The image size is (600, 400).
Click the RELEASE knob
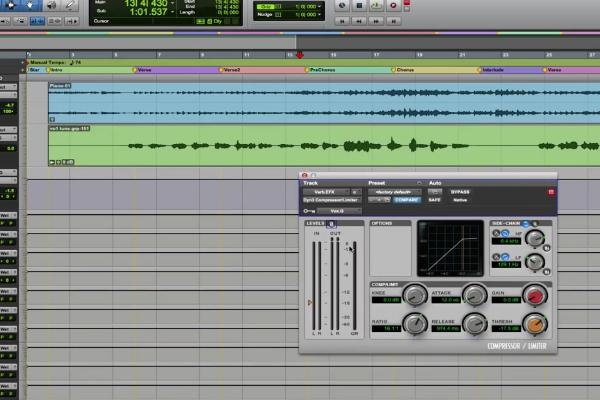pyautogui.click(x=474, y=324)
